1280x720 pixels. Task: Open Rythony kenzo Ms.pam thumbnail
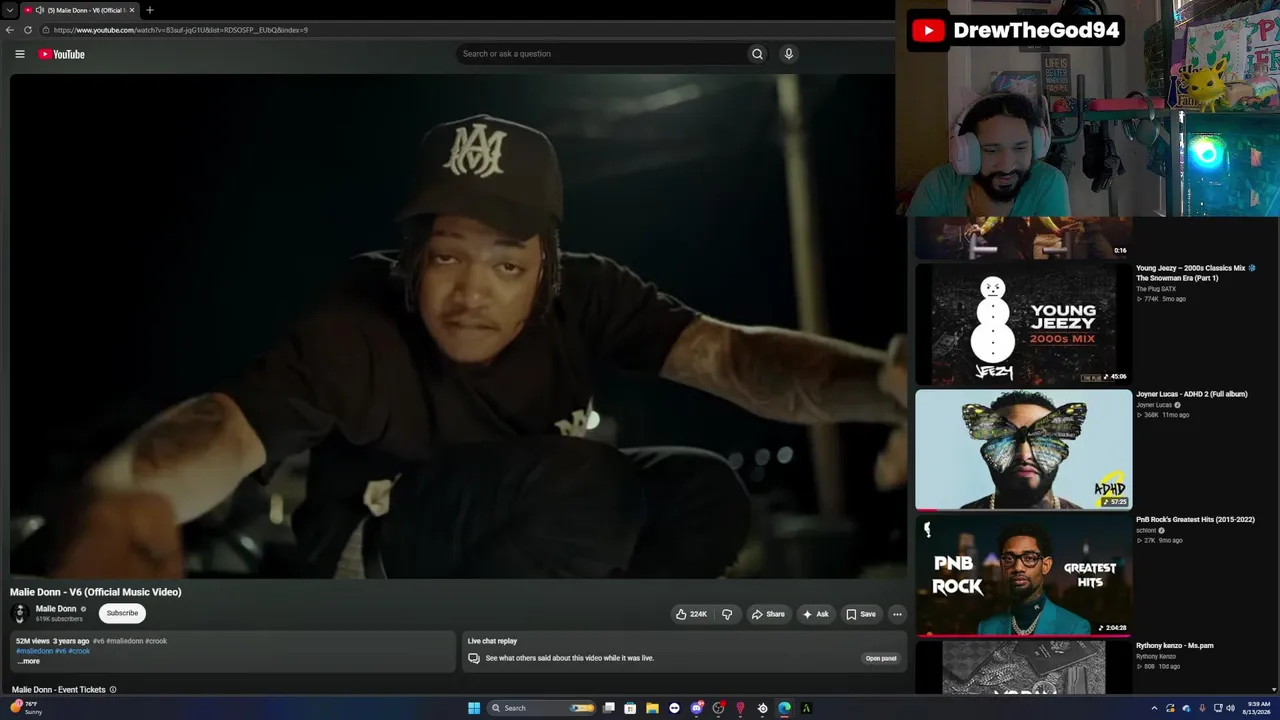coord(1024,667)
